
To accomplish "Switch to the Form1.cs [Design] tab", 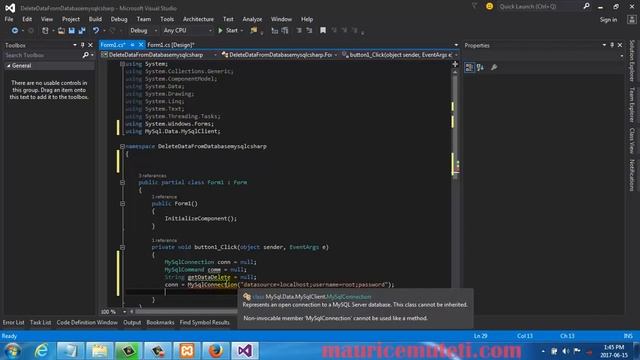I will [171, 45].
